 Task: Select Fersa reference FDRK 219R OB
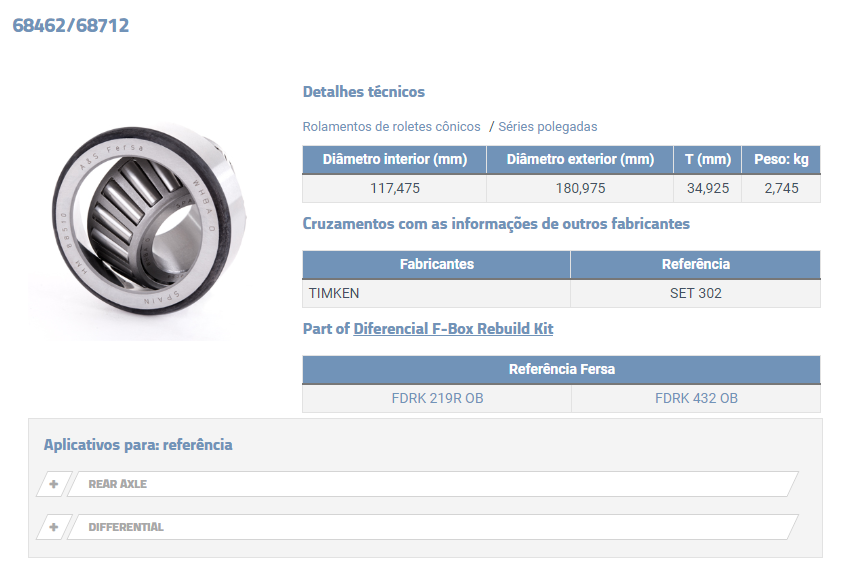pos(437,398)
